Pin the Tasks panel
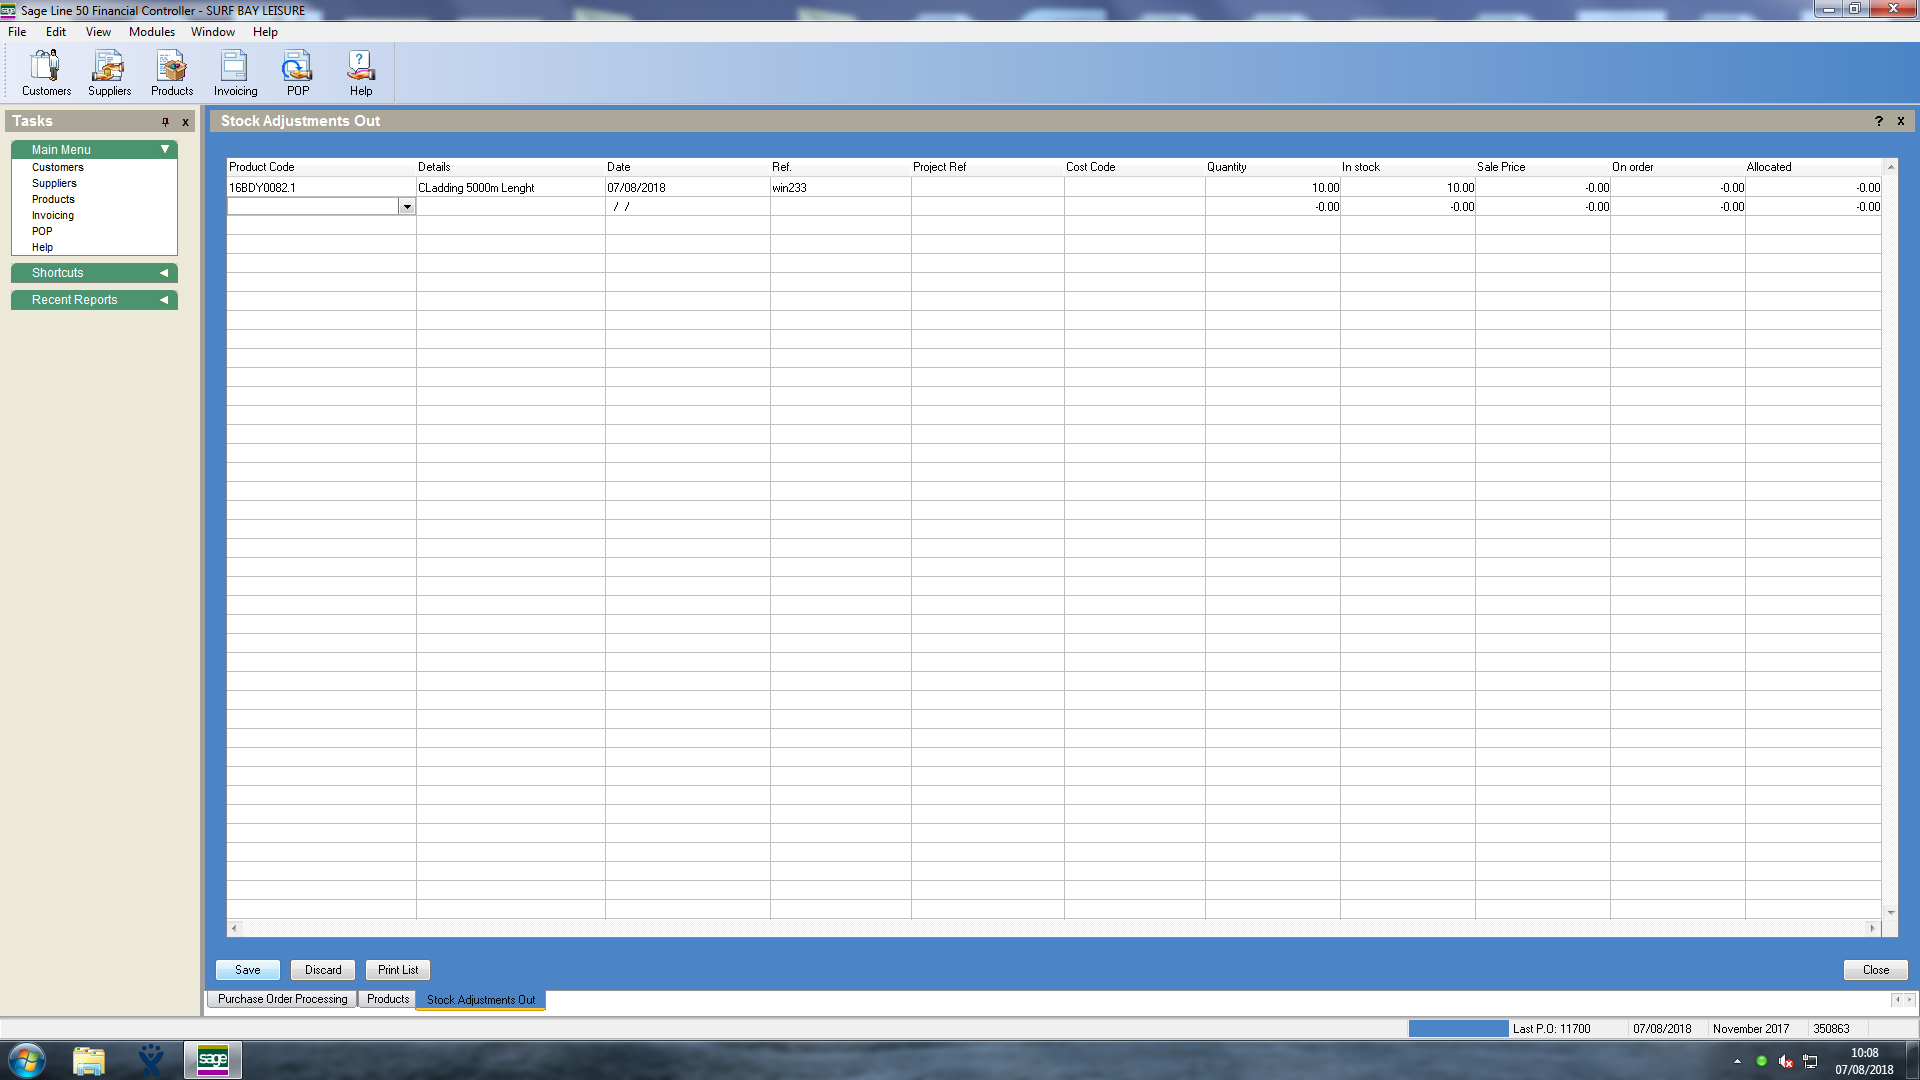 click(166, 122)
